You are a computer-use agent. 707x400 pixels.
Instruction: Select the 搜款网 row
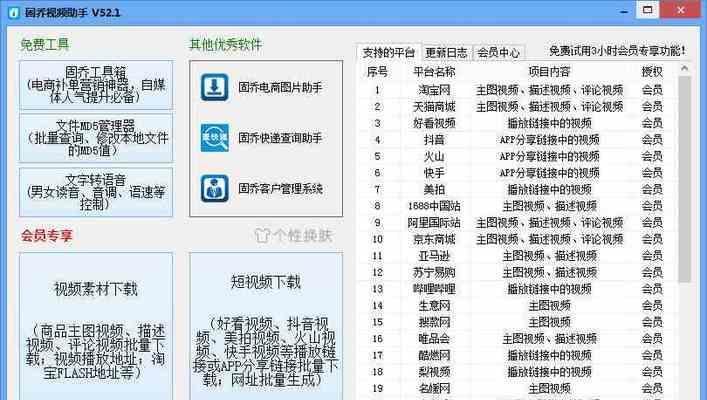click(518, 322)
